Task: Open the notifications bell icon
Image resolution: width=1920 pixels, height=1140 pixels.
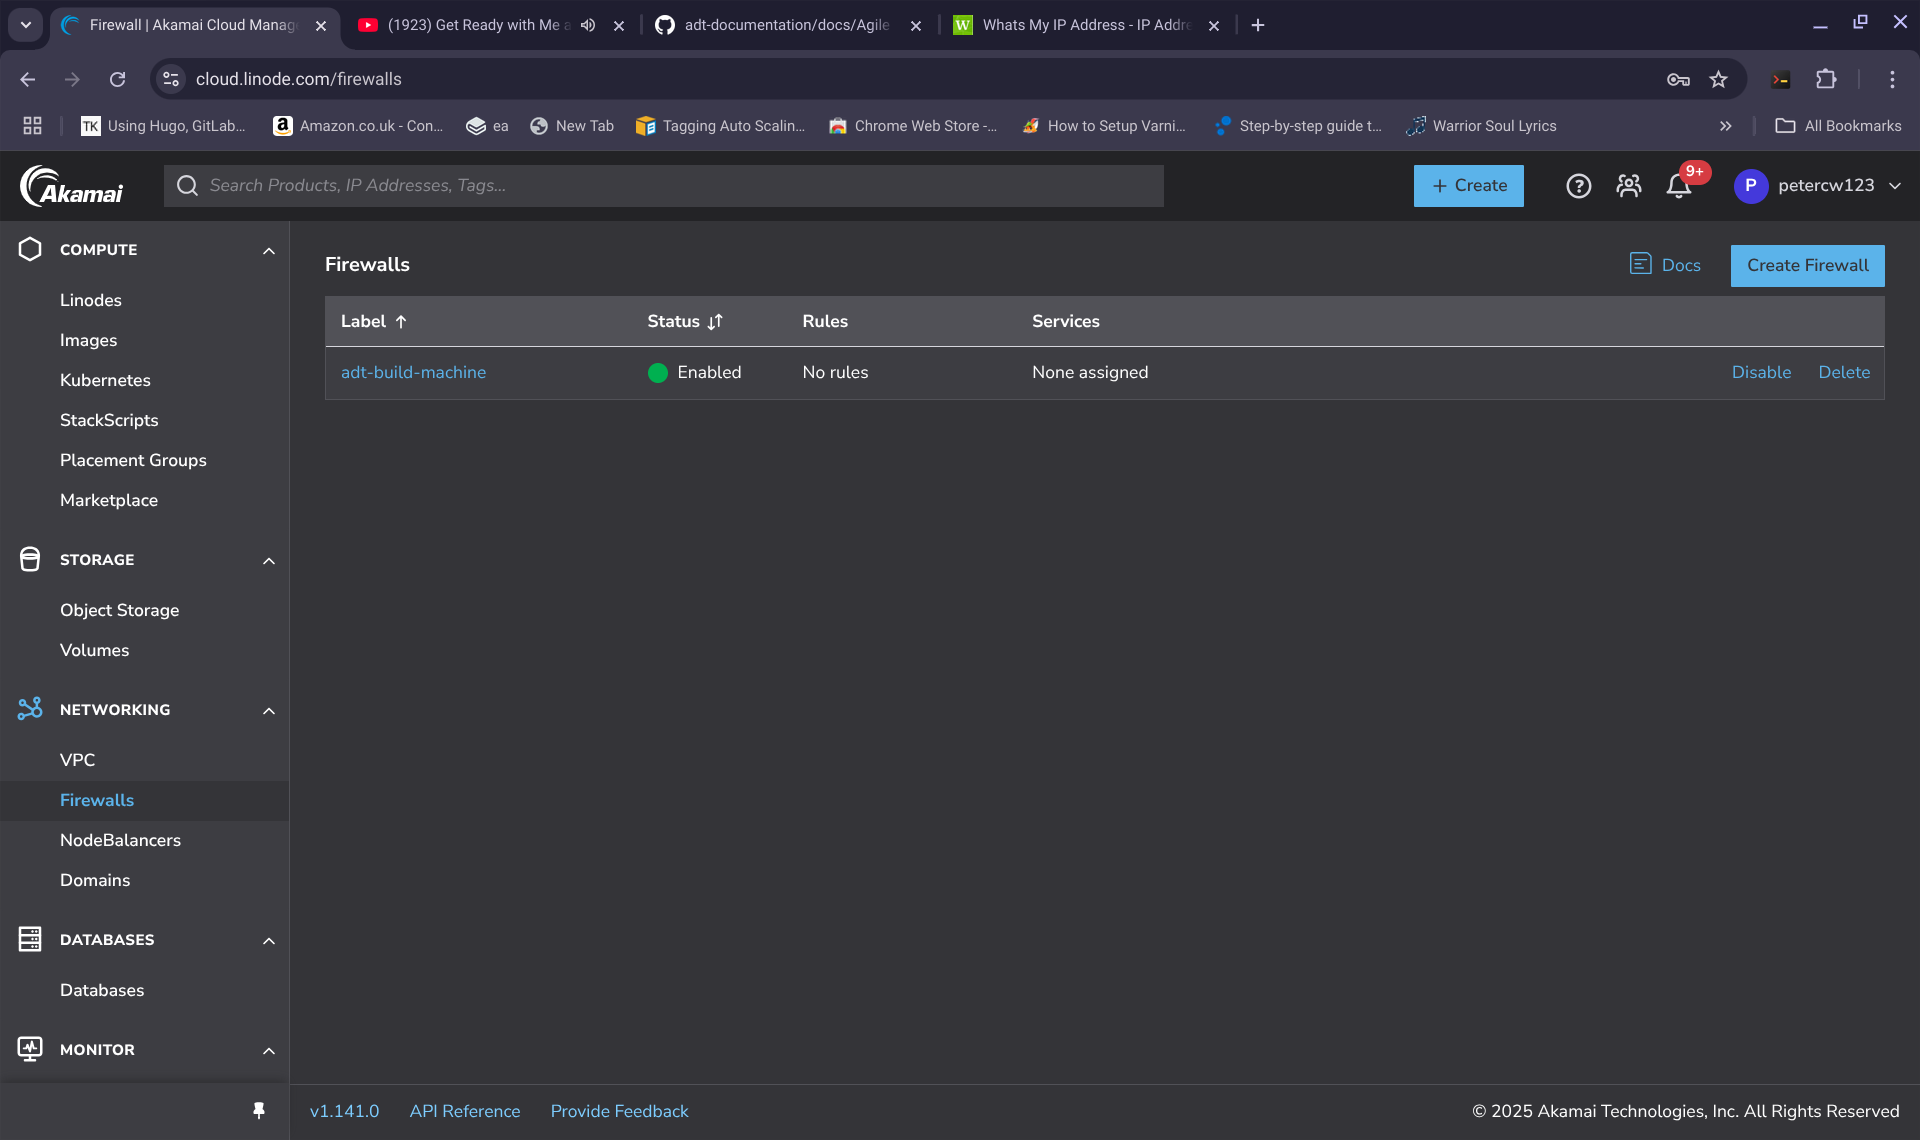Action: (1679, 186)
